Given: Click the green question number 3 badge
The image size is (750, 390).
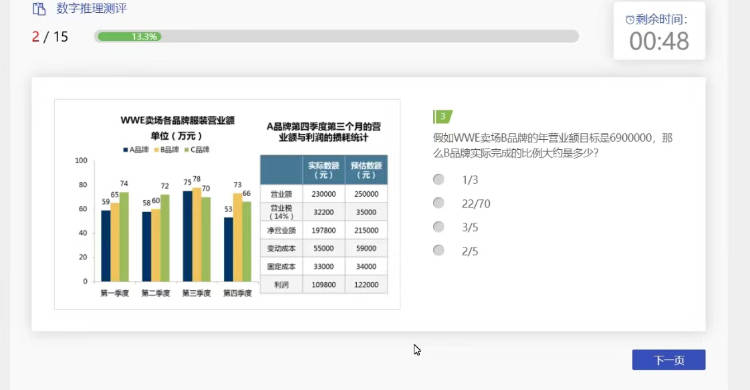Looking at the screenshot, I should pyautogui.click(x=443, y=116).
